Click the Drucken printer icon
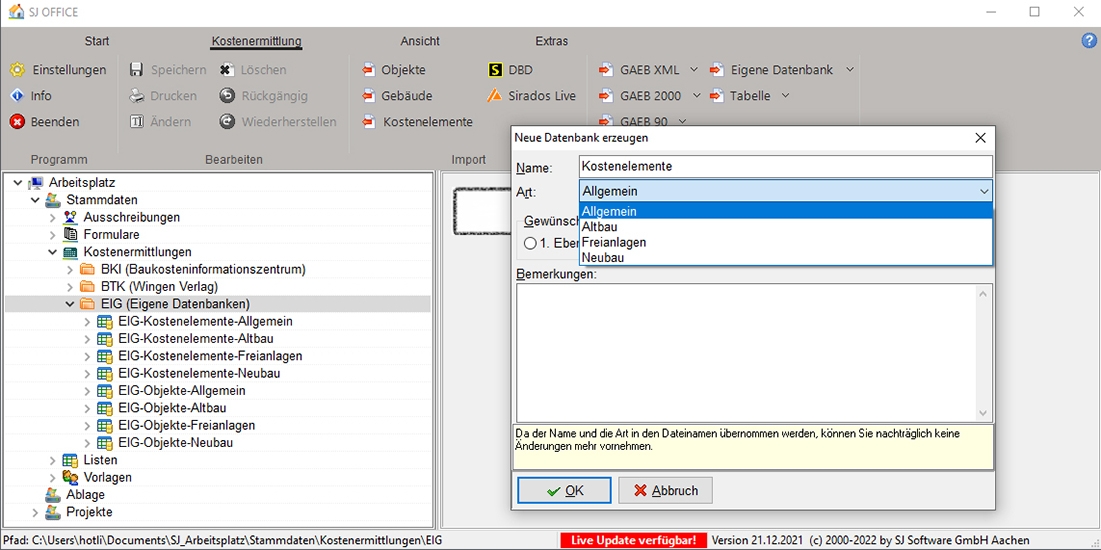Viewport: 1101px width, 550px height. 137,96
